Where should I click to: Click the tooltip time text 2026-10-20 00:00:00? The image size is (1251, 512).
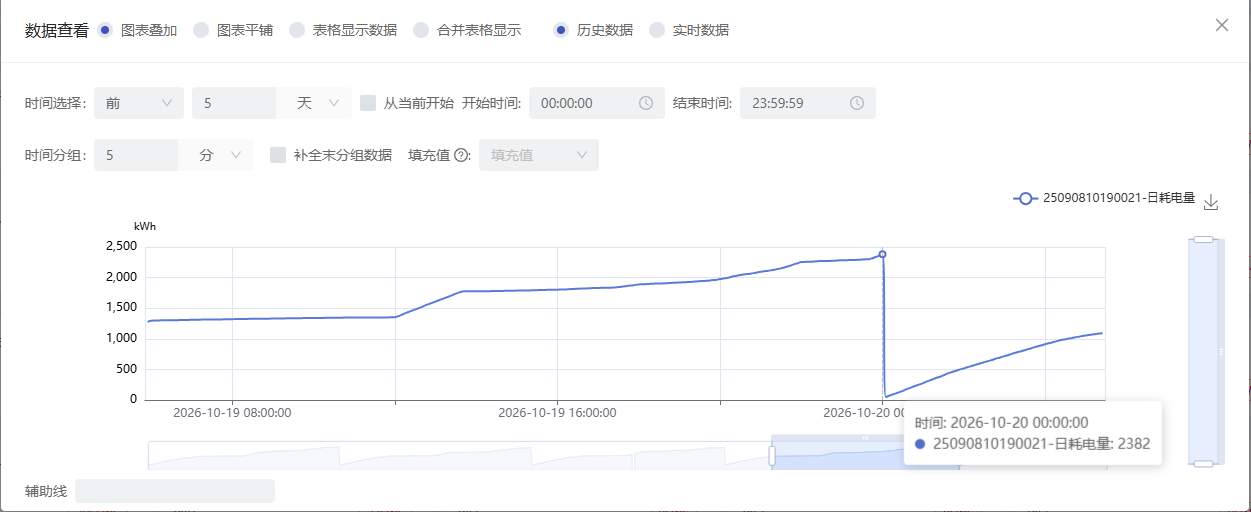pyautogui.click(x=1019, y=423)
